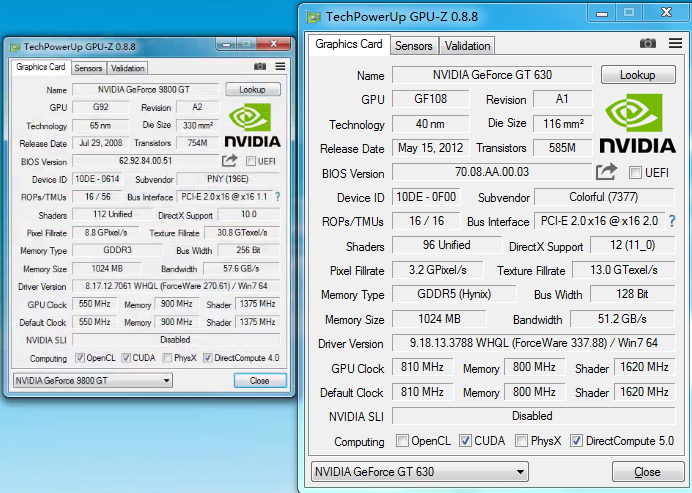
Task: Click Bandwidth value 57.6 GB/s
Action: [x=241, y=269]
